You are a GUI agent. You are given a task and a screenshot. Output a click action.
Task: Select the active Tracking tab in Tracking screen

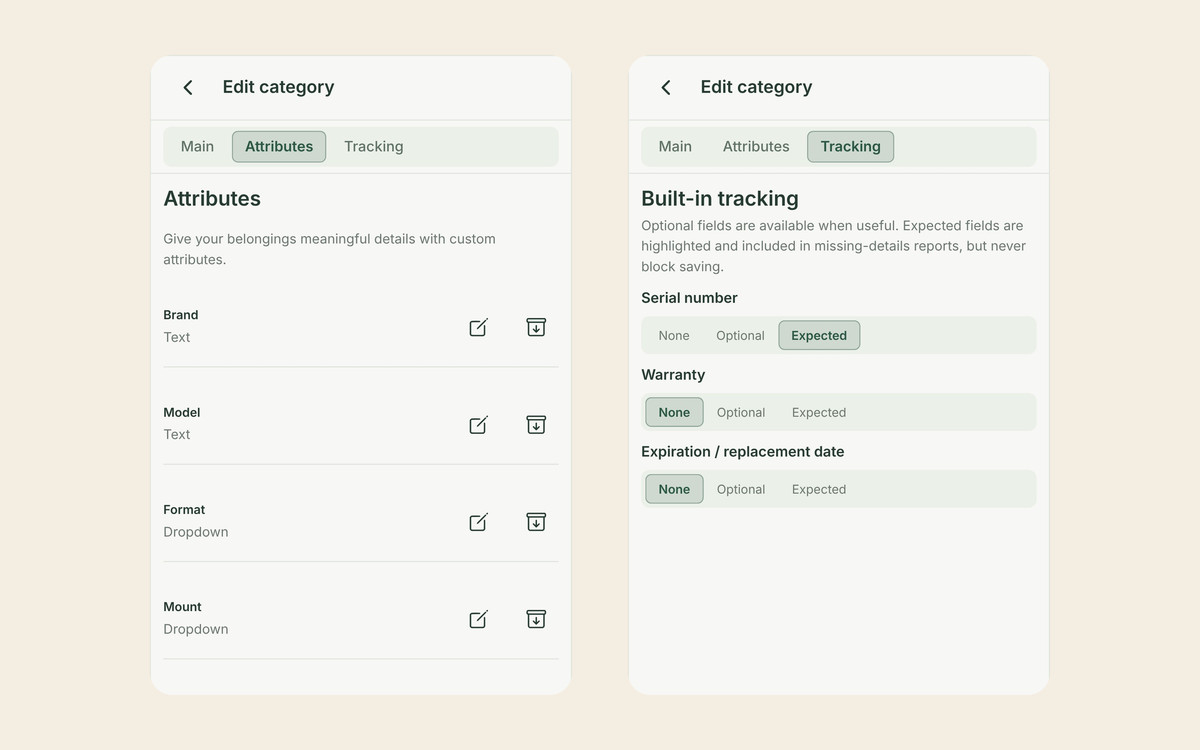pos(851,146)
